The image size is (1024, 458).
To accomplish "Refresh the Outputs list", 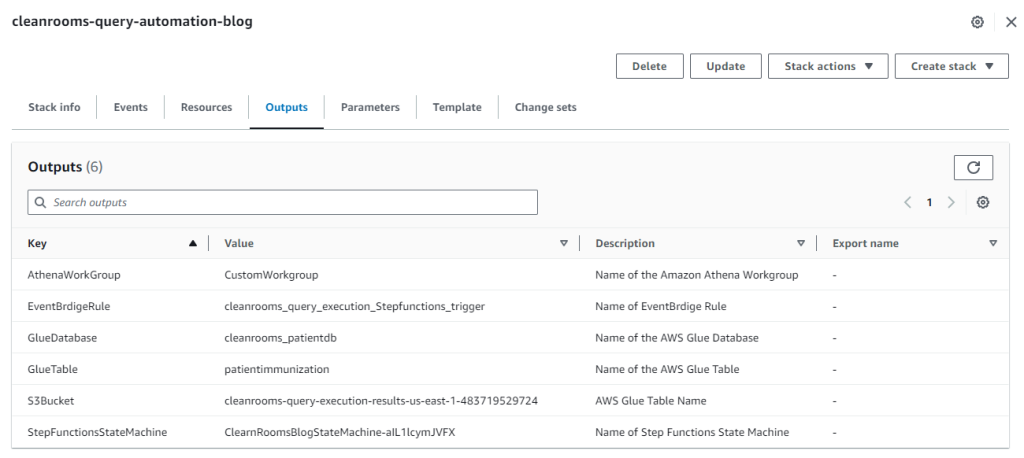I will (973, 167).
